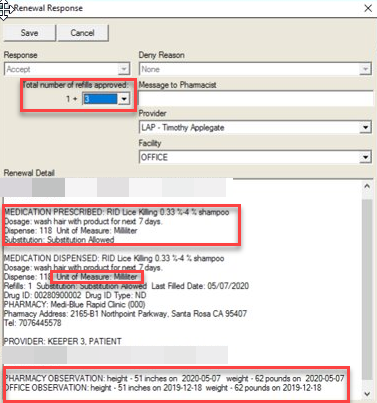Open the Deny Reason dropdown
The height and width of the screenshot is (403, 377).
click(x=365, y=69)
